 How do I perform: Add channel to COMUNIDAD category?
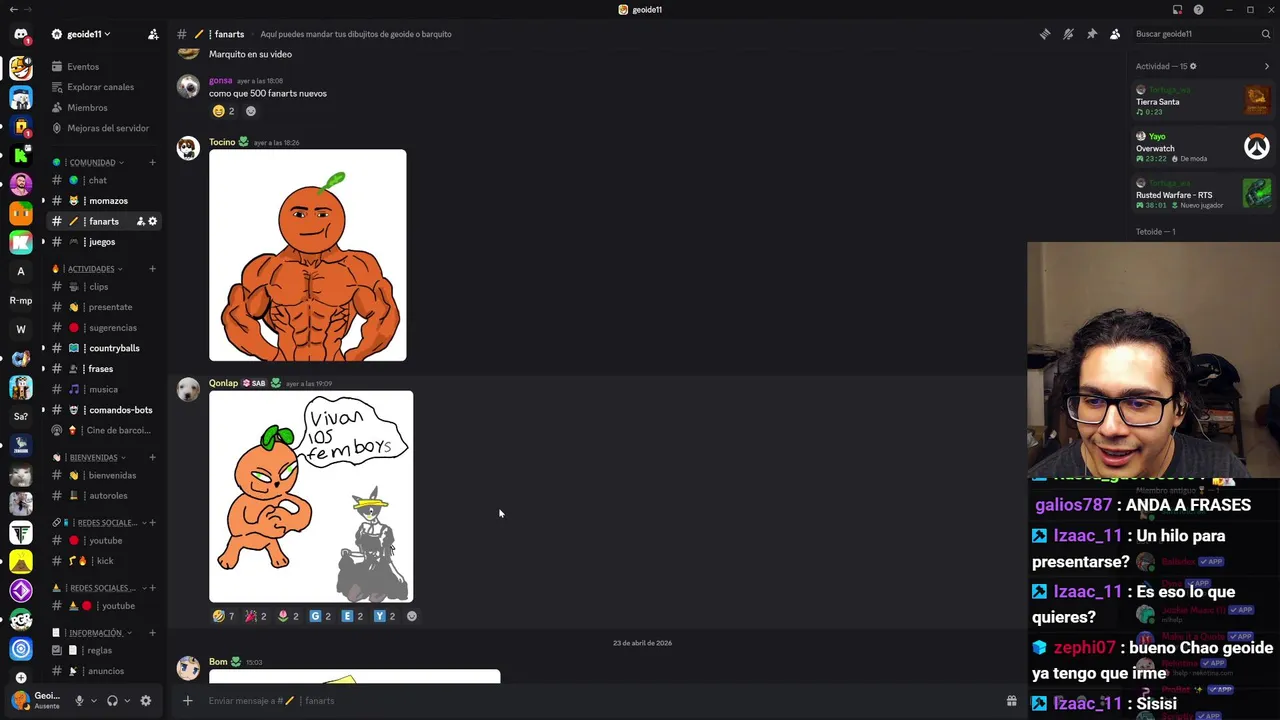pos(152,162)
